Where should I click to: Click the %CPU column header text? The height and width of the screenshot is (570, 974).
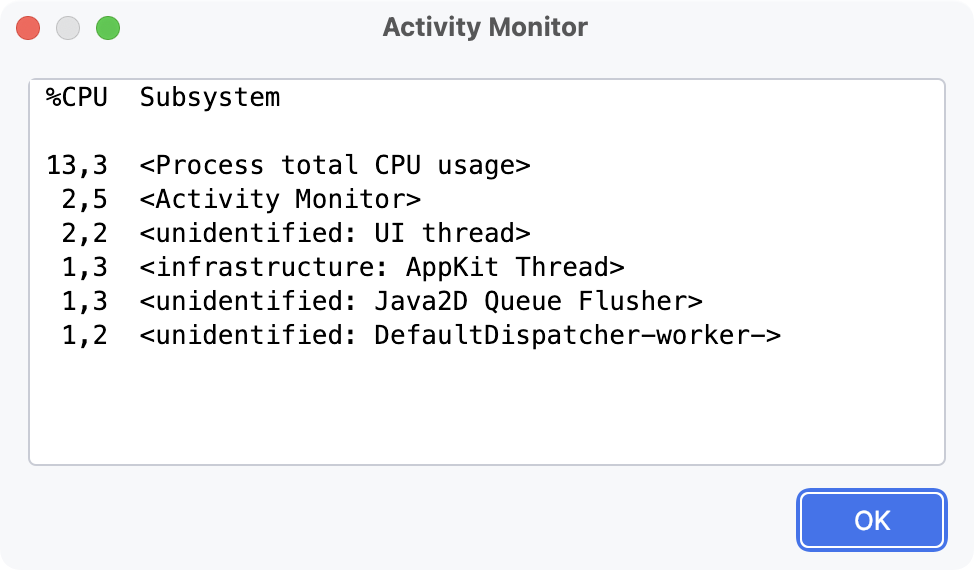pyautogui.click(x=77, y=98)
